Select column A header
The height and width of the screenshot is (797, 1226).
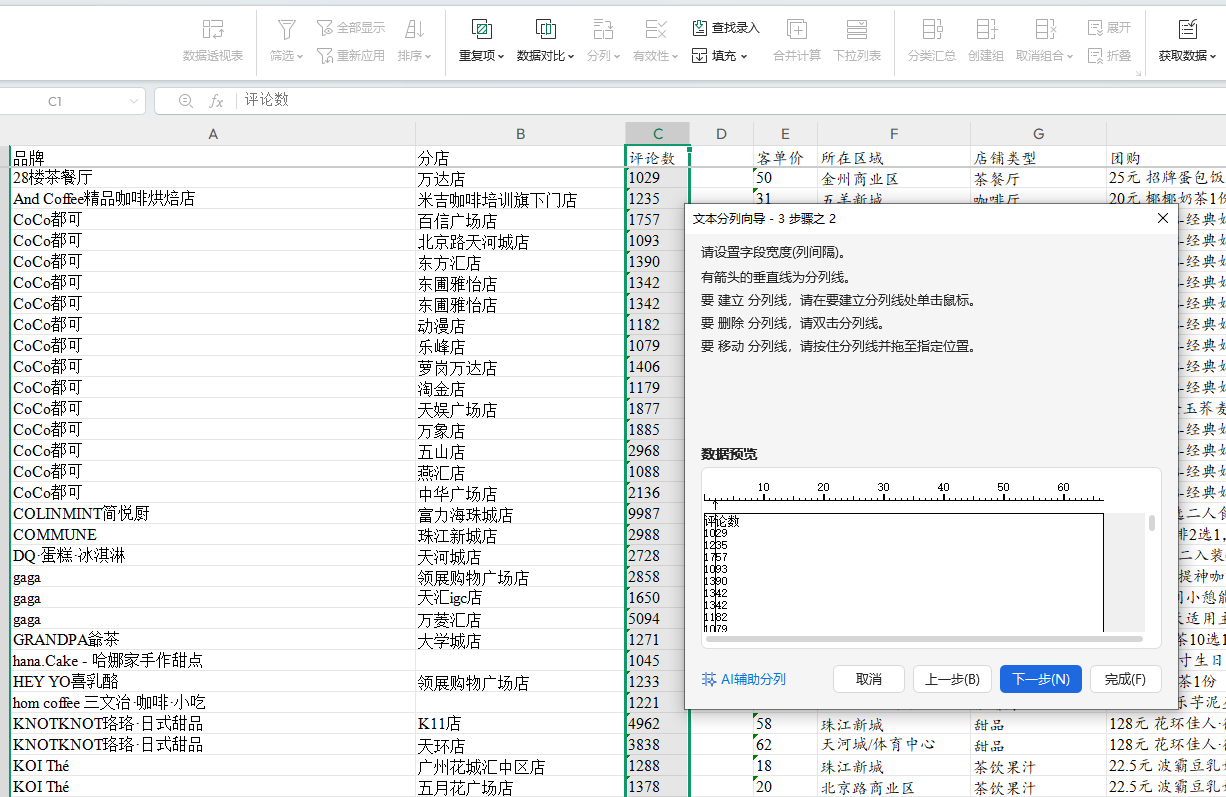click(212, 134)
